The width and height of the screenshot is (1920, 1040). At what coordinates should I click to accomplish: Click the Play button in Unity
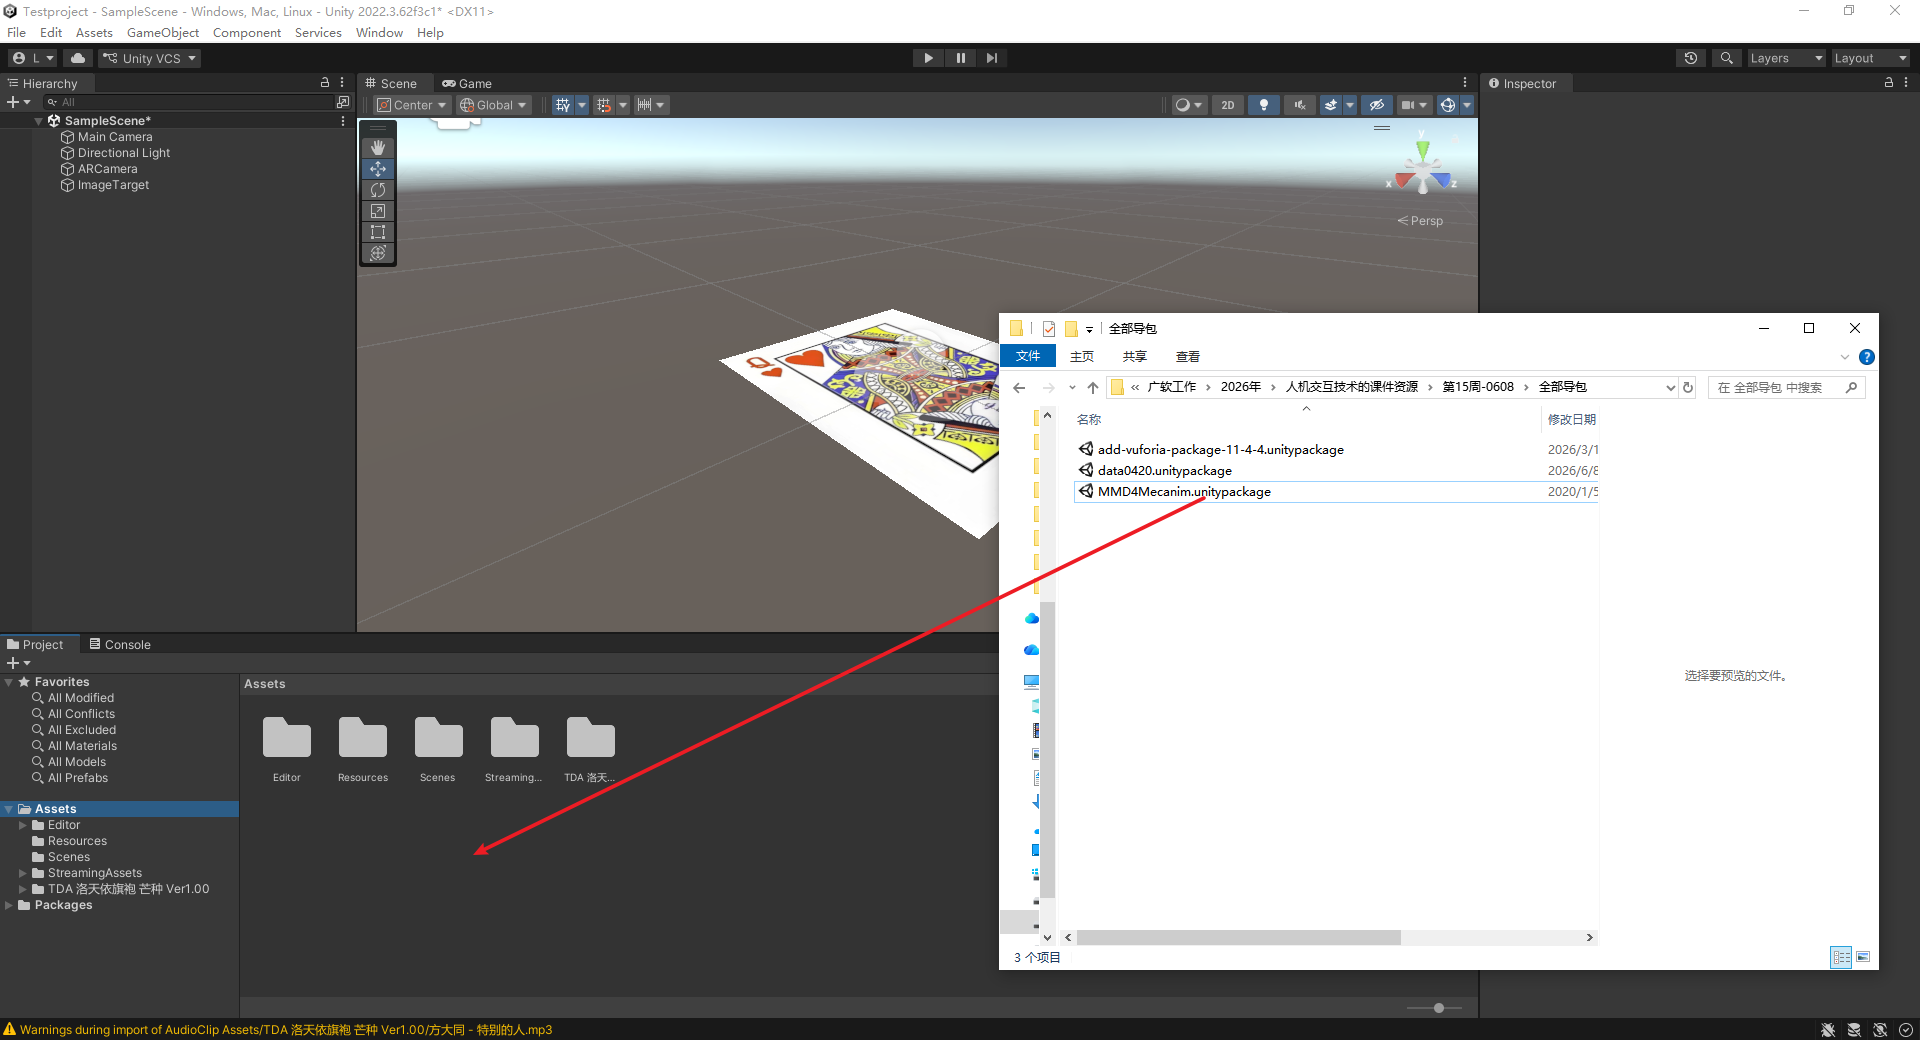point(928,58)
